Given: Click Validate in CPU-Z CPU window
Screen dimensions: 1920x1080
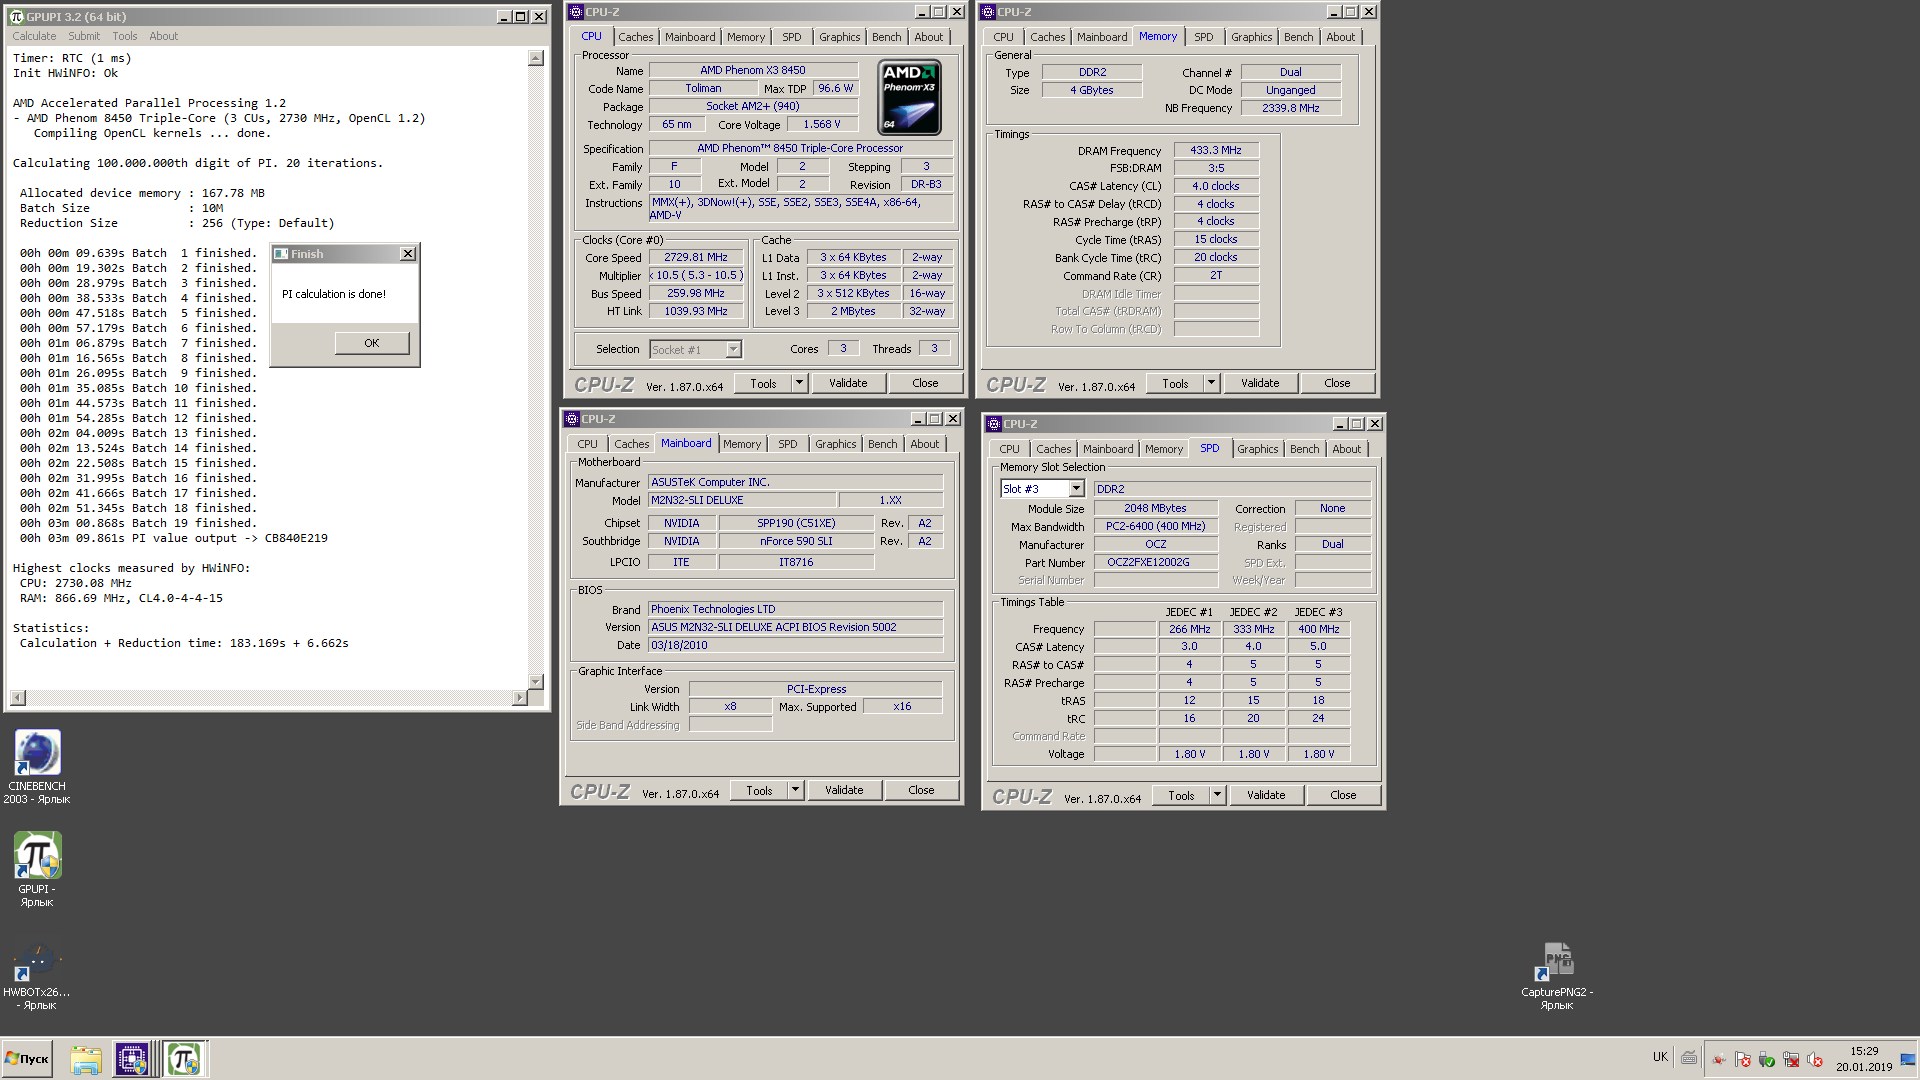Looking at the screenshot, I should [848, 383].
